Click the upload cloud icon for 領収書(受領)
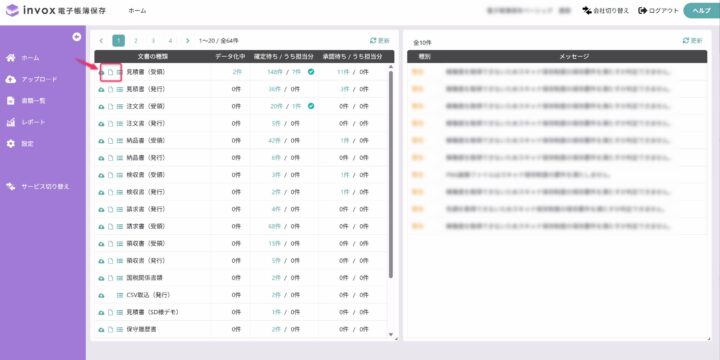The width and height of the screenshot is (720, 360). pyautogui.click(x=101, y=244)
